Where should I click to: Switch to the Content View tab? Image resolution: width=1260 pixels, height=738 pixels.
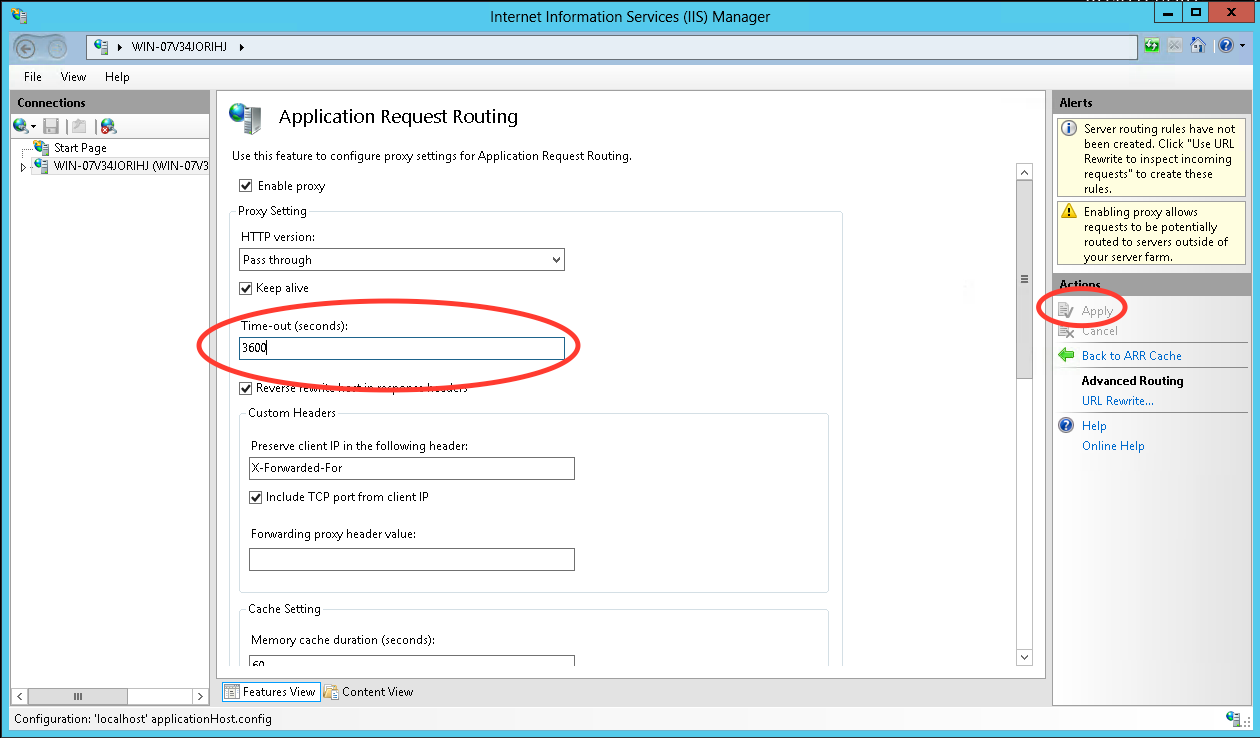coord(368,692)
